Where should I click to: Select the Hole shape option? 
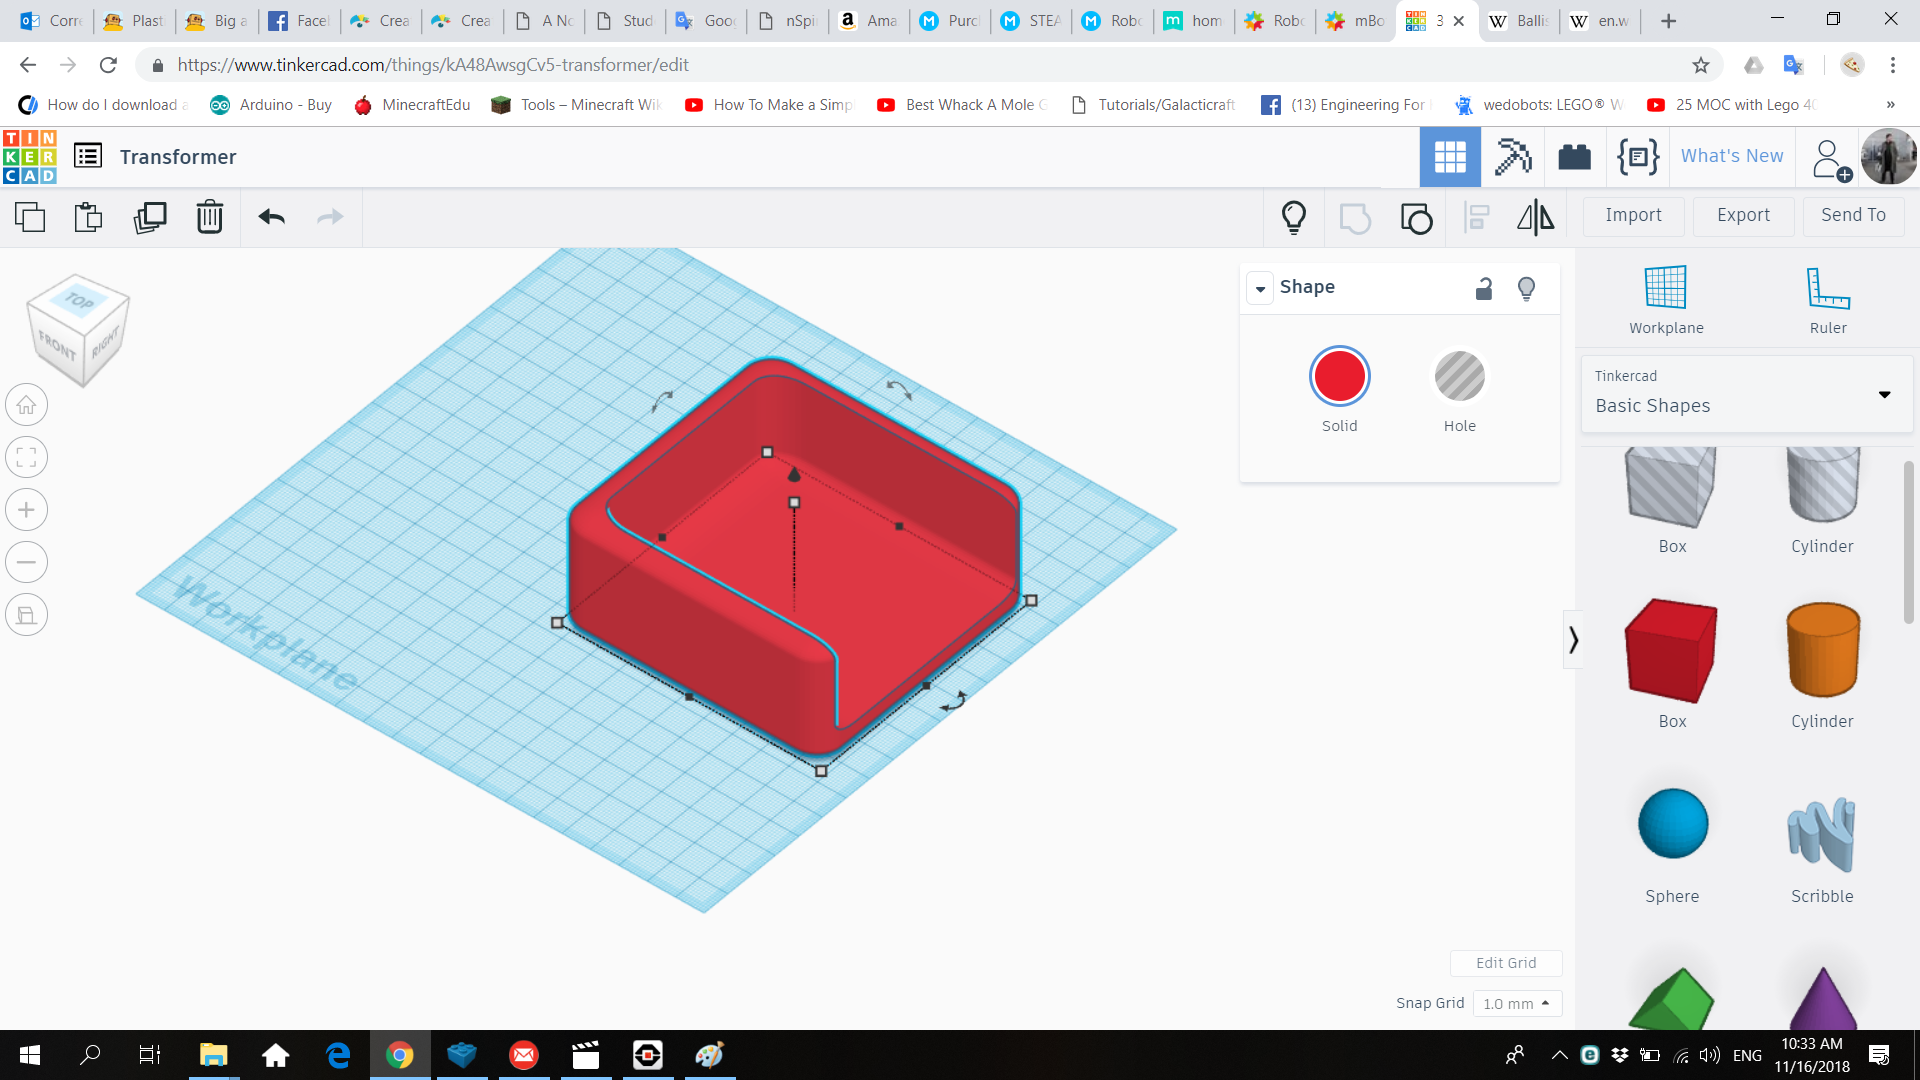pos(1459,377)
